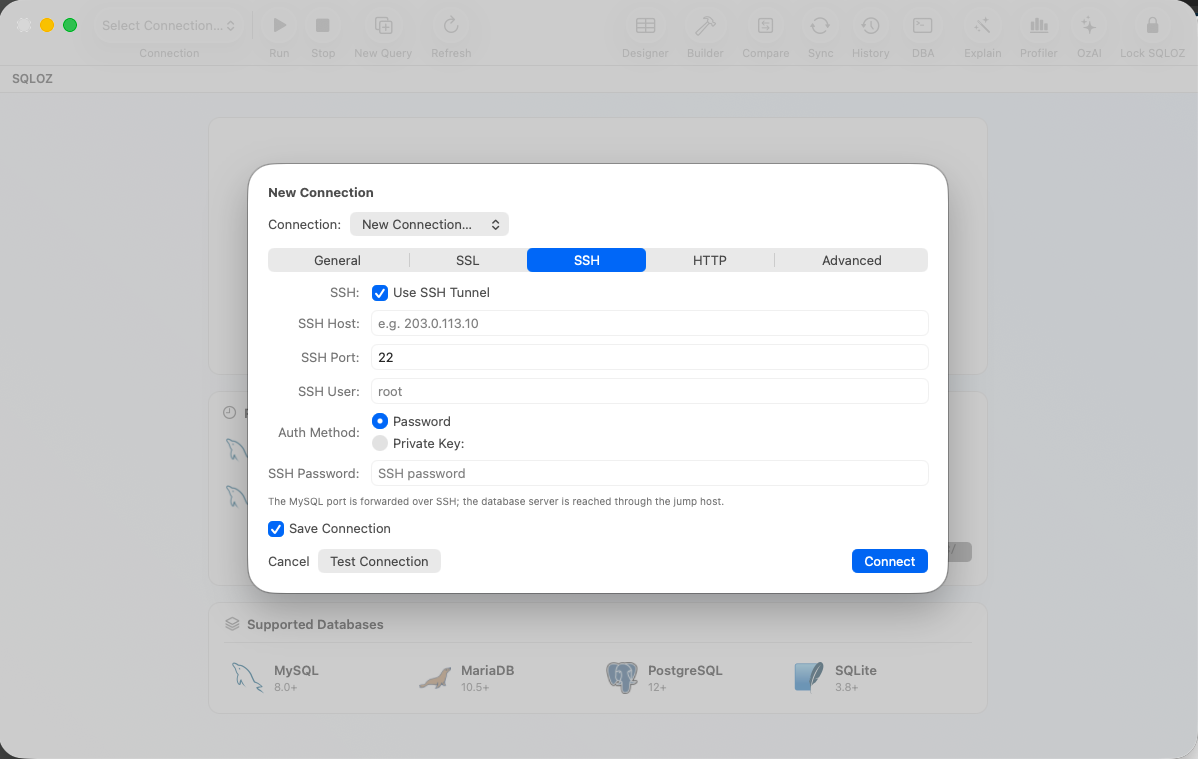The width and height of the screenshot is (1198, 759).
Task: Open query History
Action: [870, 26]
